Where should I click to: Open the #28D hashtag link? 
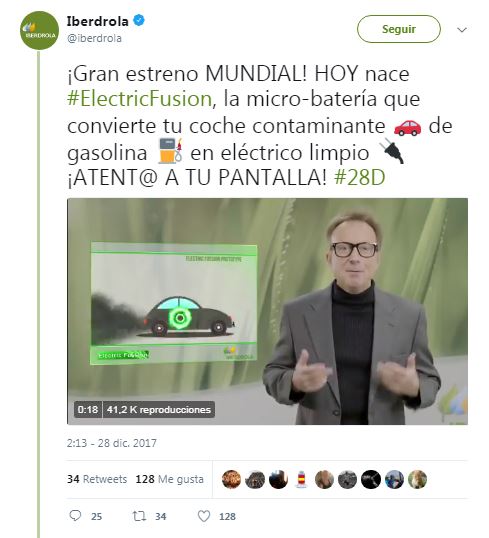359,178
